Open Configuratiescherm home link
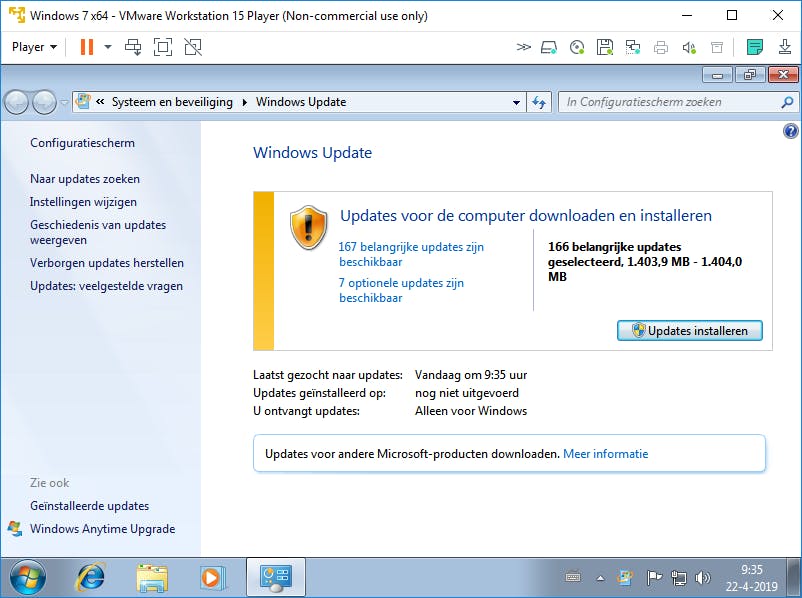This screenshot has height=598, width=802. pyautogui.click(x=82, y=143)
